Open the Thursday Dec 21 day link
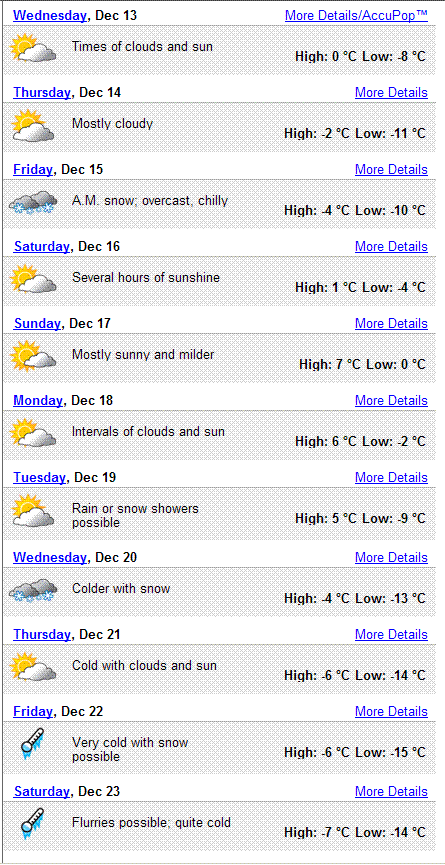The width and height of the screenshot is (445, 865). tap(42, 634)
